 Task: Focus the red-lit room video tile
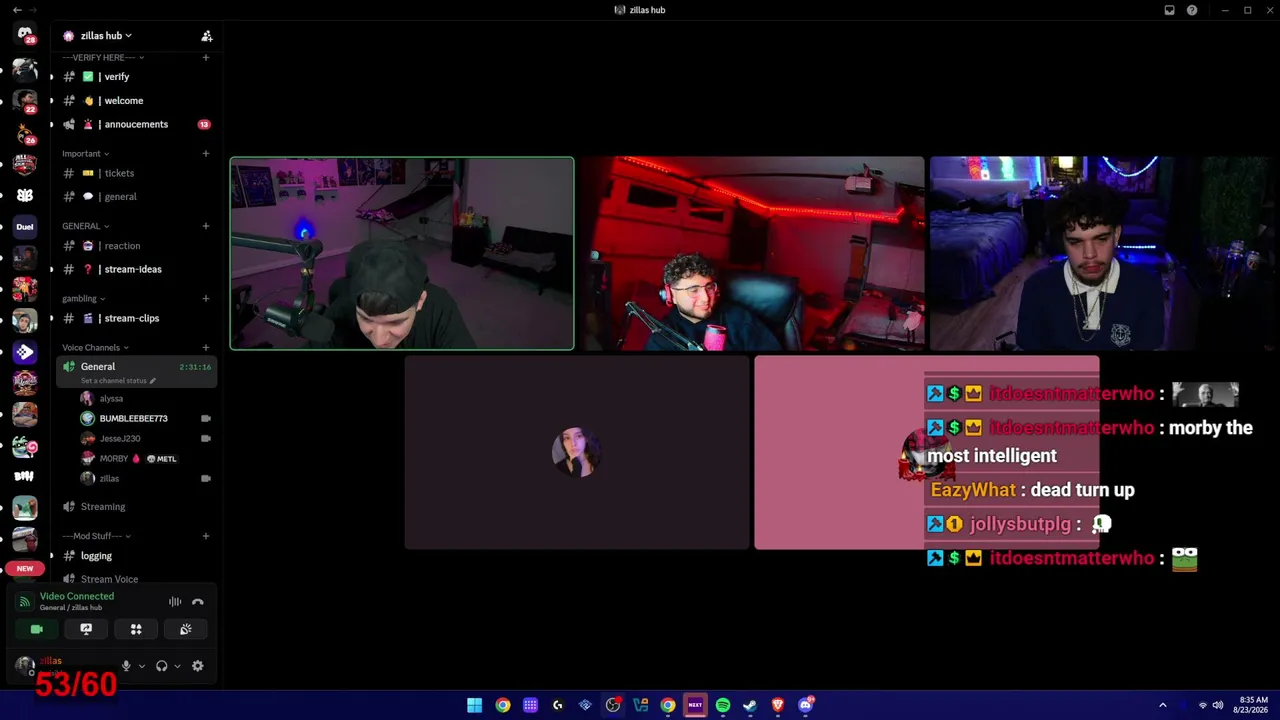coord(752,253)
